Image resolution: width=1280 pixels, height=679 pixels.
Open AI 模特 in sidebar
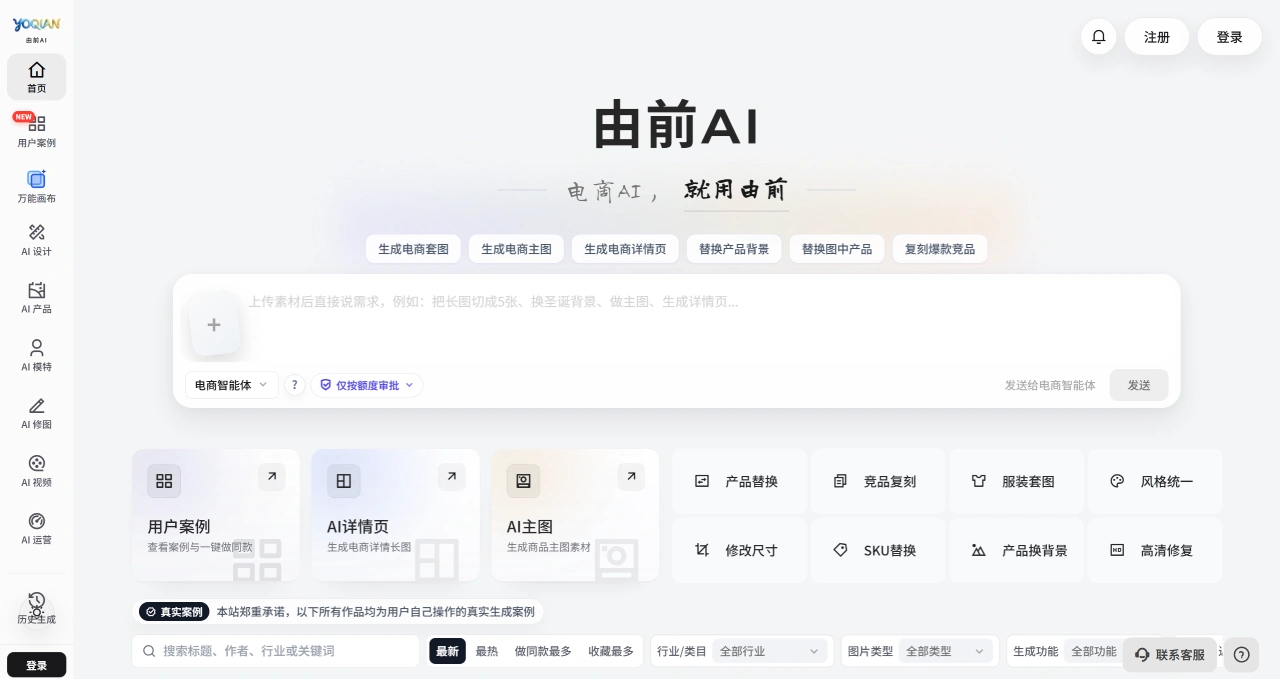(x=36, y=356)
